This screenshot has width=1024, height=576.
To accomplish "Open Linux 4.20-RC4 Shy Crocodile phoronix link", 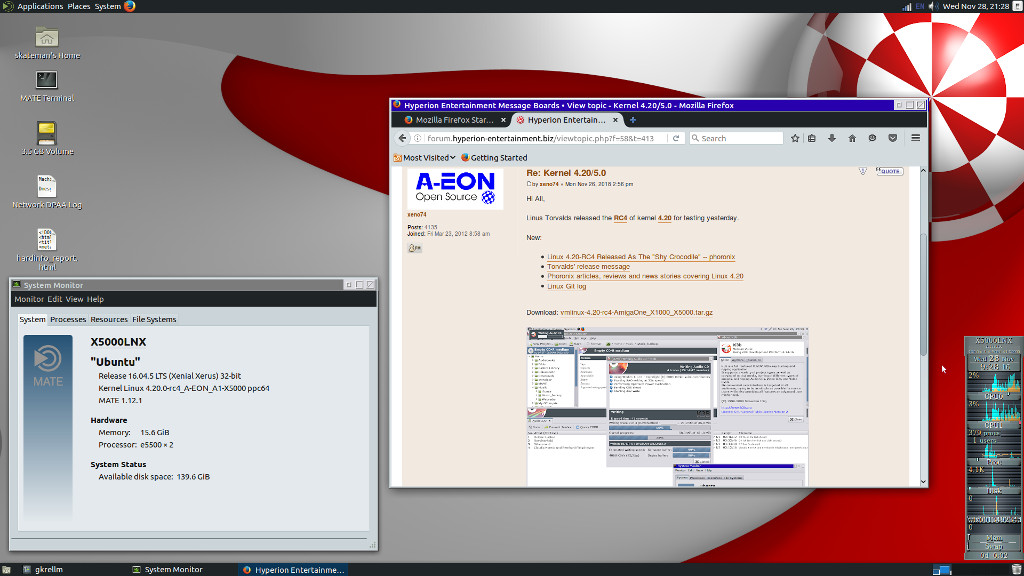I will tap(641, 257).
